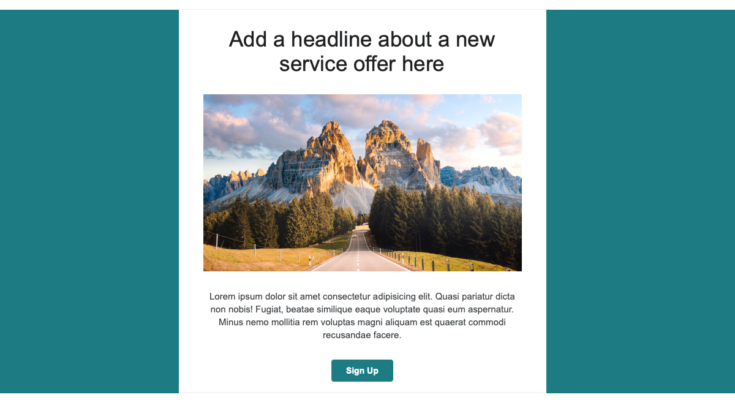This screenshot has height=400, width=735.
Task: Click the teal background right of the email
Action: 640,202
